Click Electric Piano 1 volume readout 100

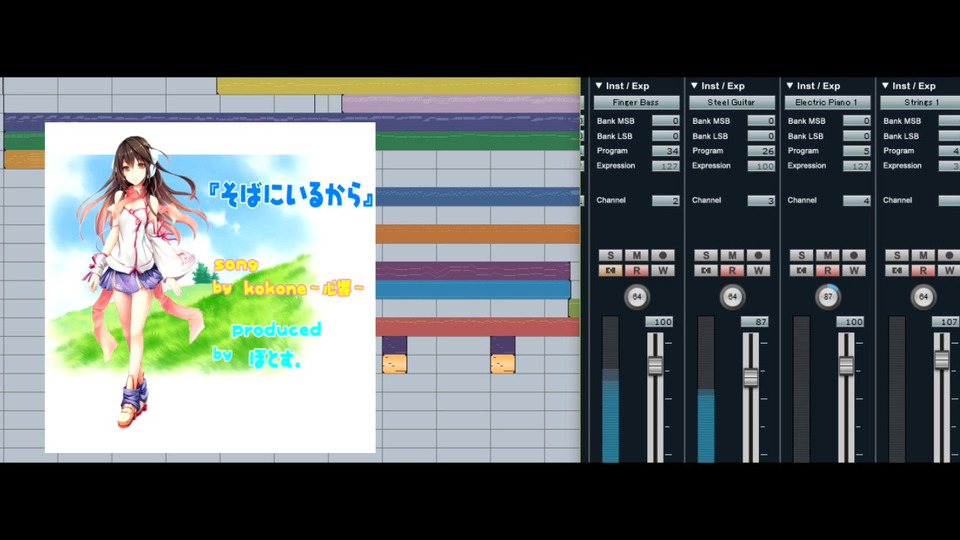[850, 321]
